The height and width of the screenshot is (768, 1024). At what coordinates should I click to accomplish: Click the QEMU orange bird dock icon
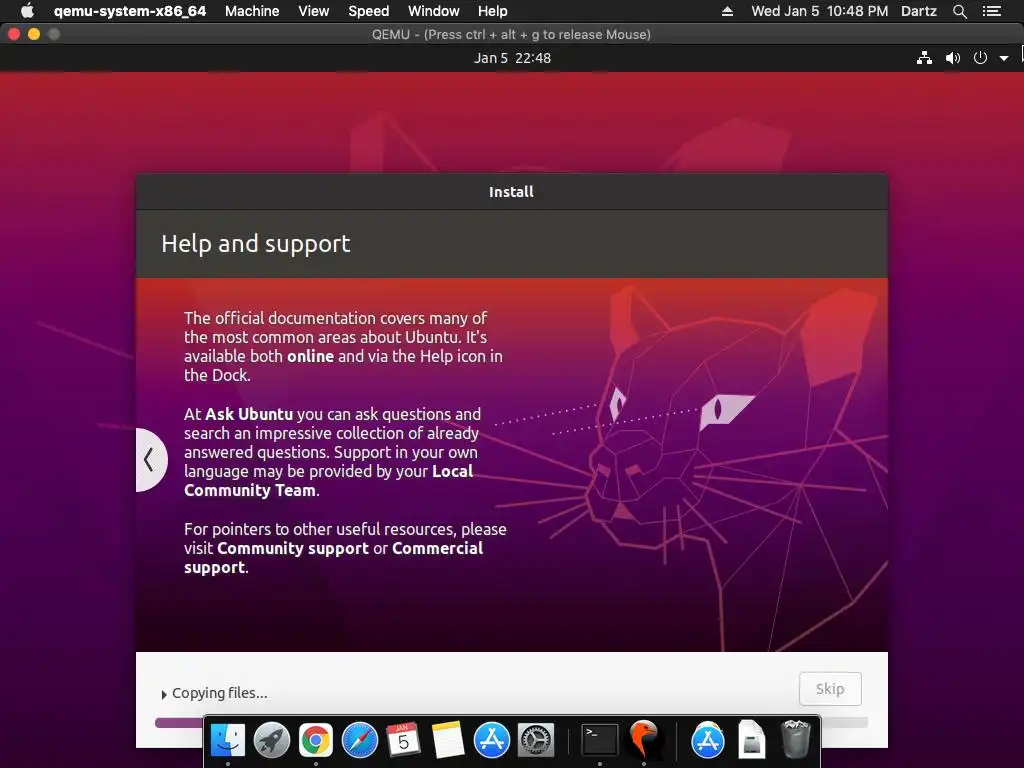coord(644,741)
